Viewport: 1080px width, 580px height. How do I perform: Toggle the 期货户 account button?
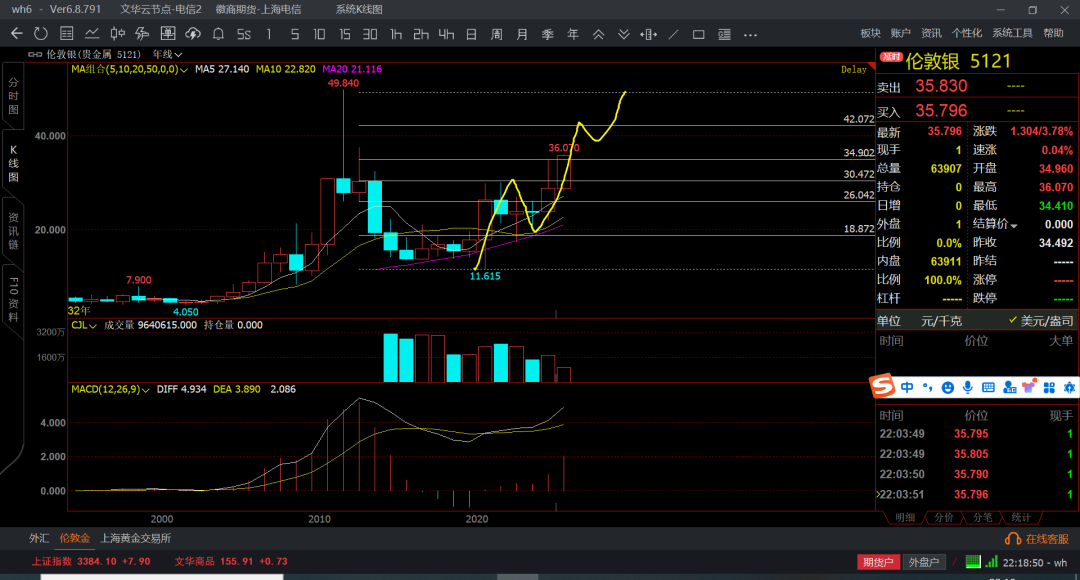pyautogui.click(x=878, y=562)
